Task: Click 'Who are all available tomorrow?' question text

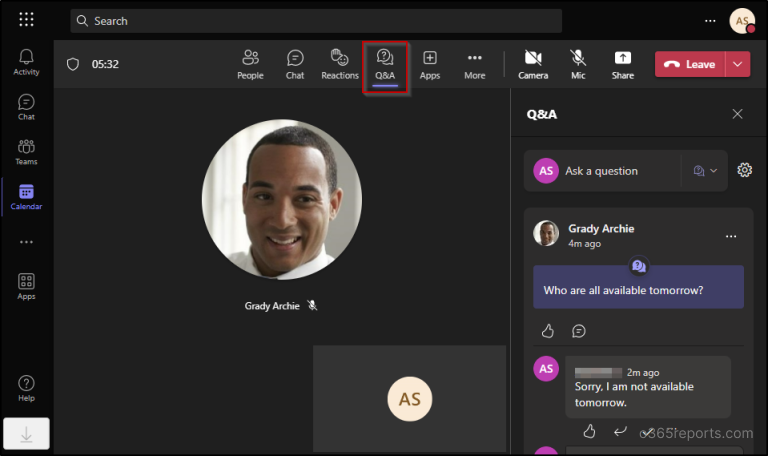Action: [x=623, y=290]
